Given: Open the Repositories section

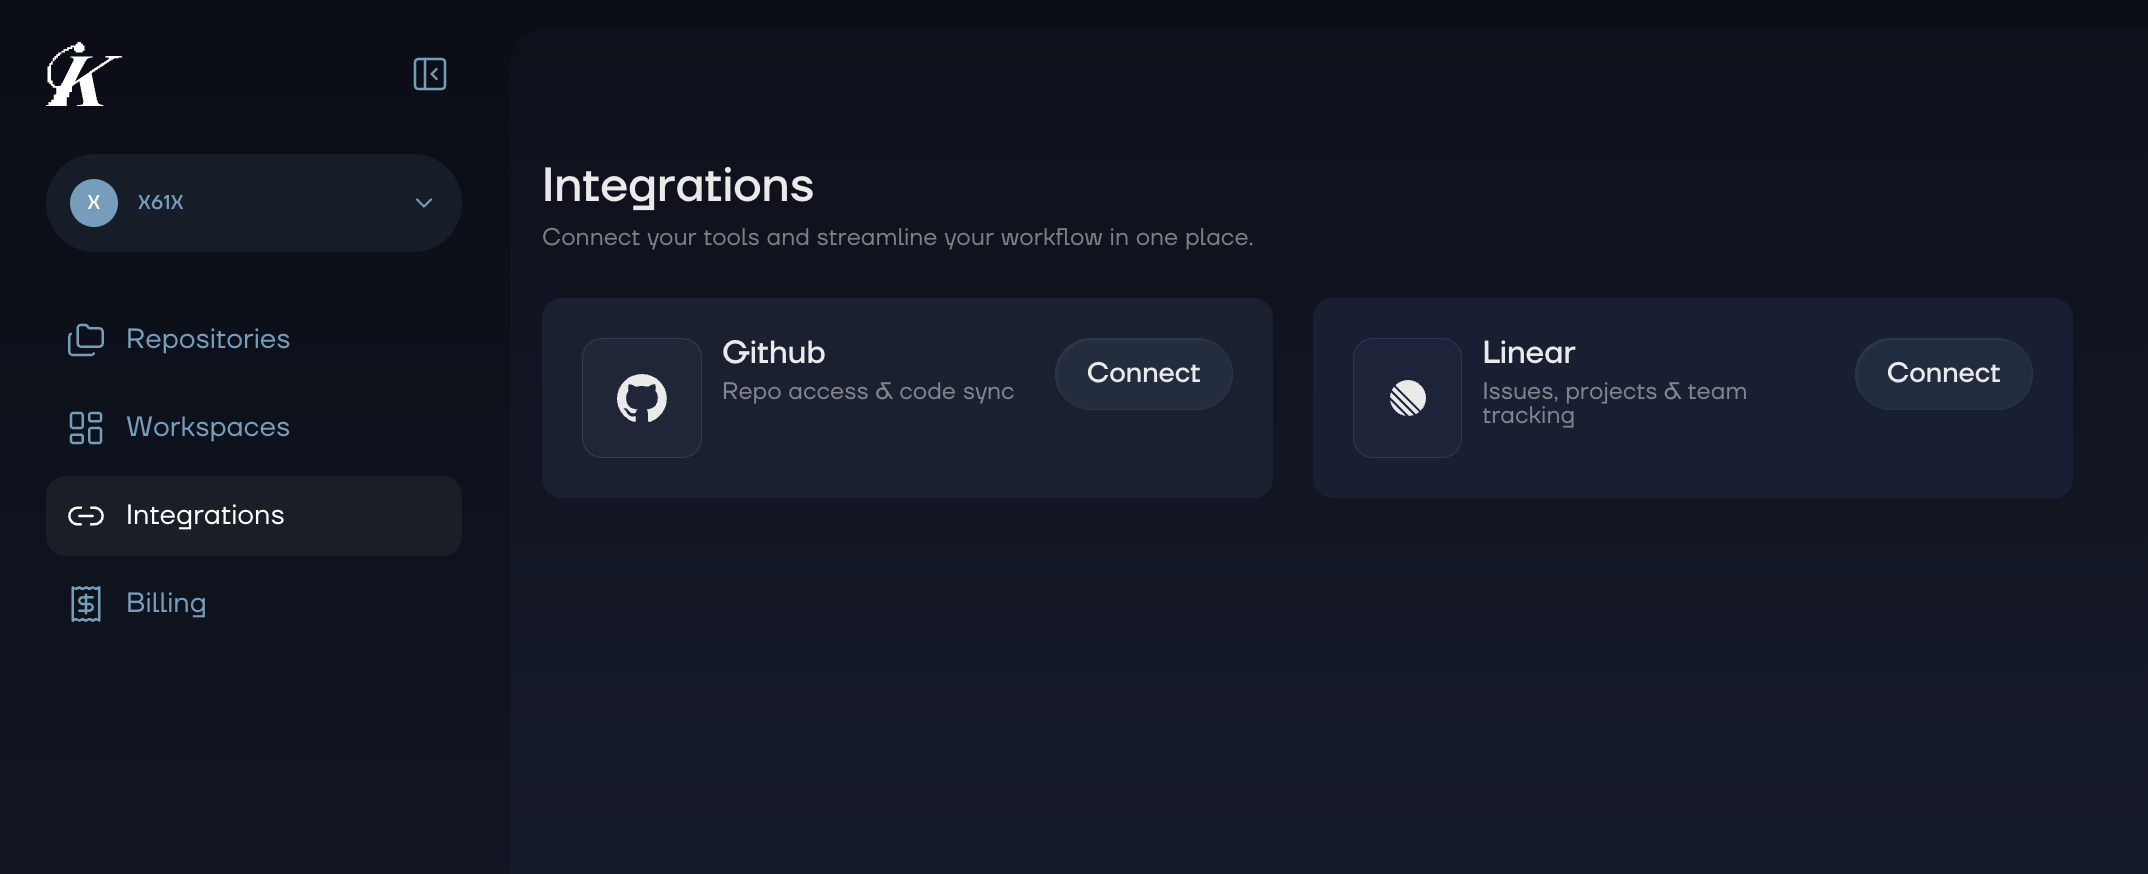Looking at the screenshot, I should point(207,339).
